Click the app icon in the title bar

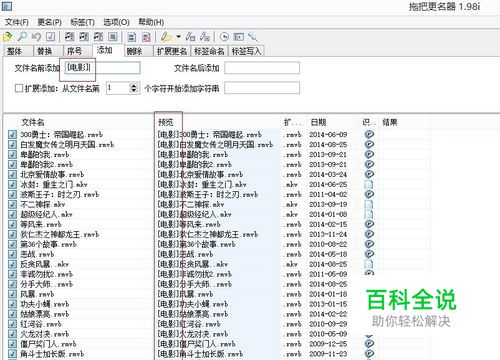click(7, 6)
